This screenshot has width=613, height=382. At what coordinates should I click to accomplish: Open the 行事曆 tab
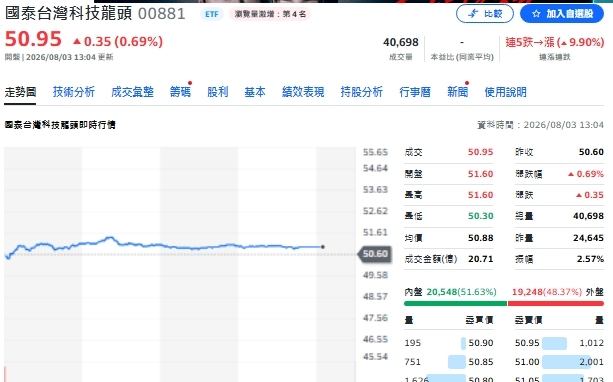[x=414, y=92]
